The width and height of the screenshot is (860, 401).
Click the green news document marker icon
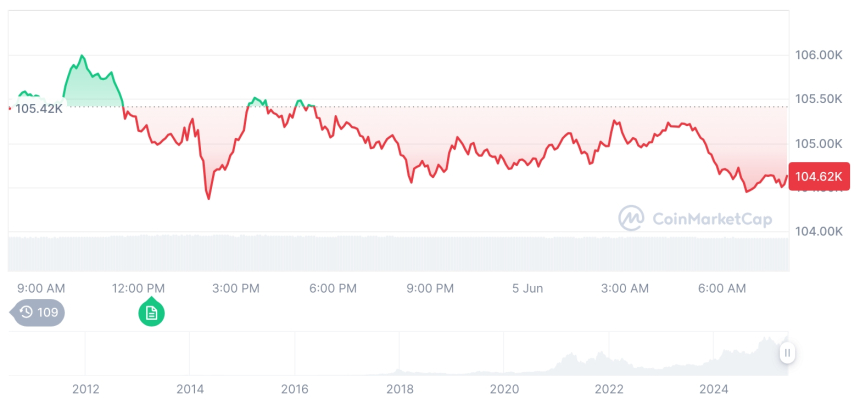click(151, 313)
